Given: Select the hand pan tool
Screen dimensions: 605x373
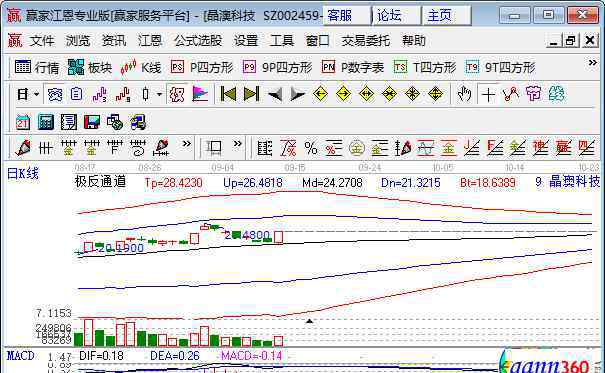Looking at the screenshot, I should [464, 94].
